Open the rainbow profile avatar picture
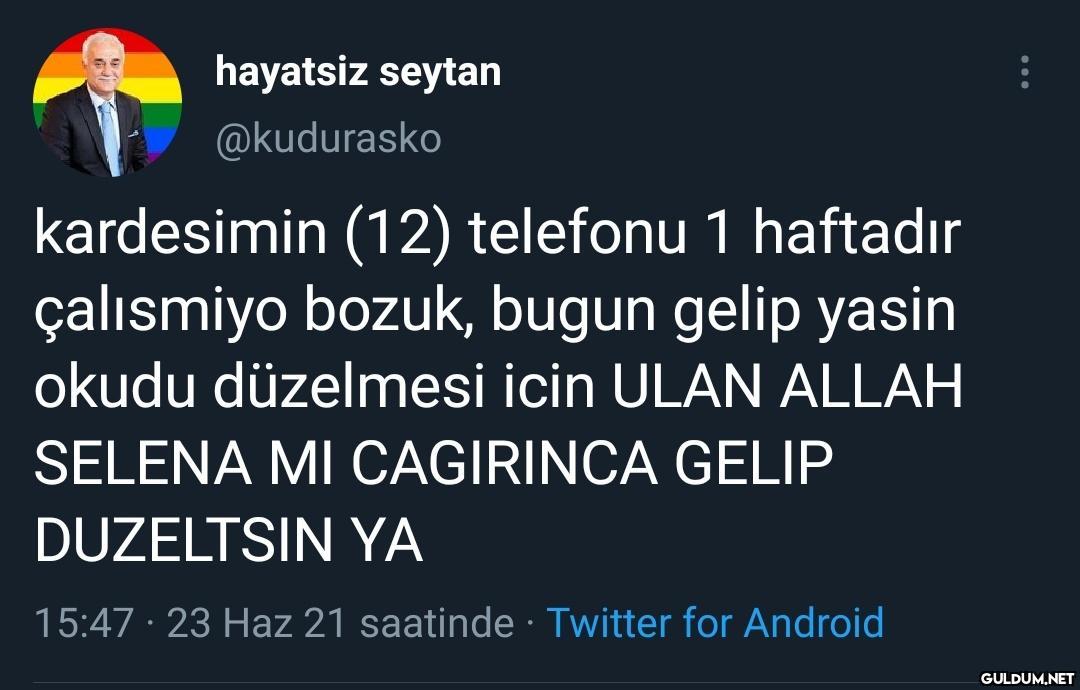 (107, 102)
